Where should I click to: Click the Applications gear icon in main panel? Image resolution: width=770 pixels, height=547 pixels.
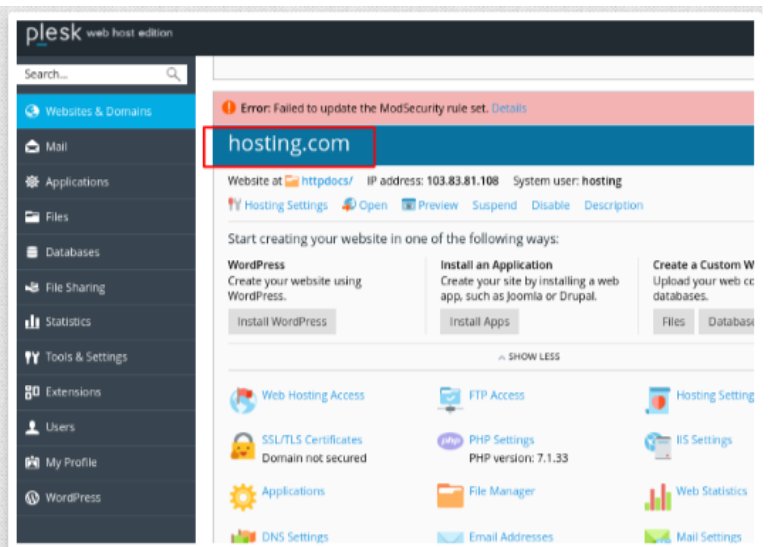click(x=243, y=496)
